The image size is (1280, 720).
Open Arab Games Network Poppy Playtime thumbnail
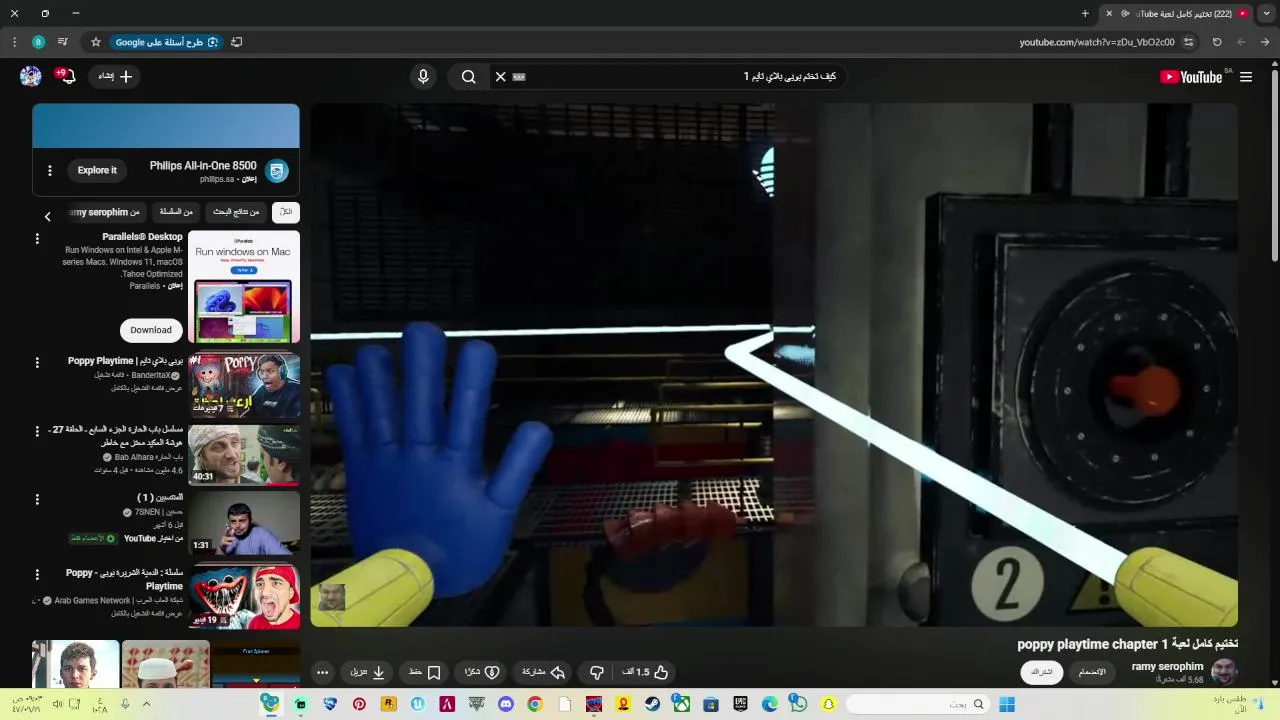click(243, 597)
